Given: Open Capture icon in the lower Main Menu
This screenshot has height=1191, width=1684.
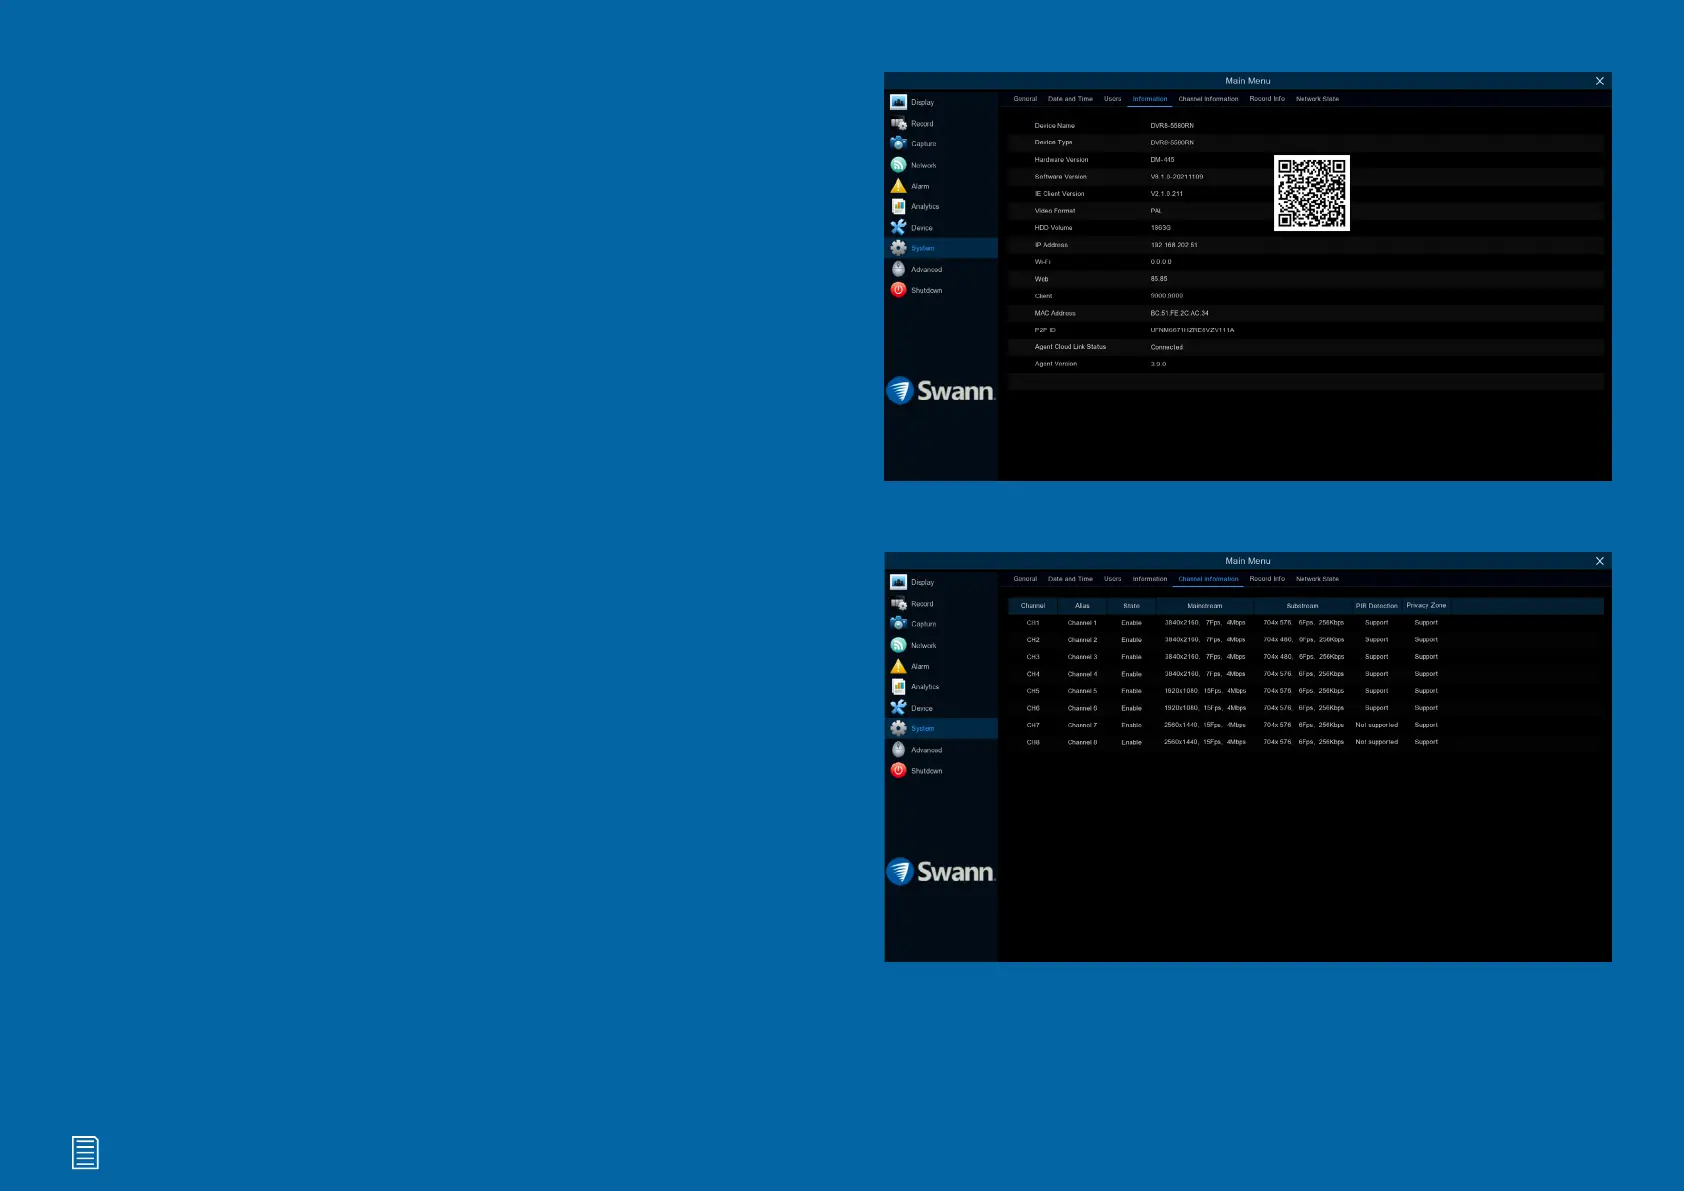Looking at the screenshot, I should click(x=898, y=624).
